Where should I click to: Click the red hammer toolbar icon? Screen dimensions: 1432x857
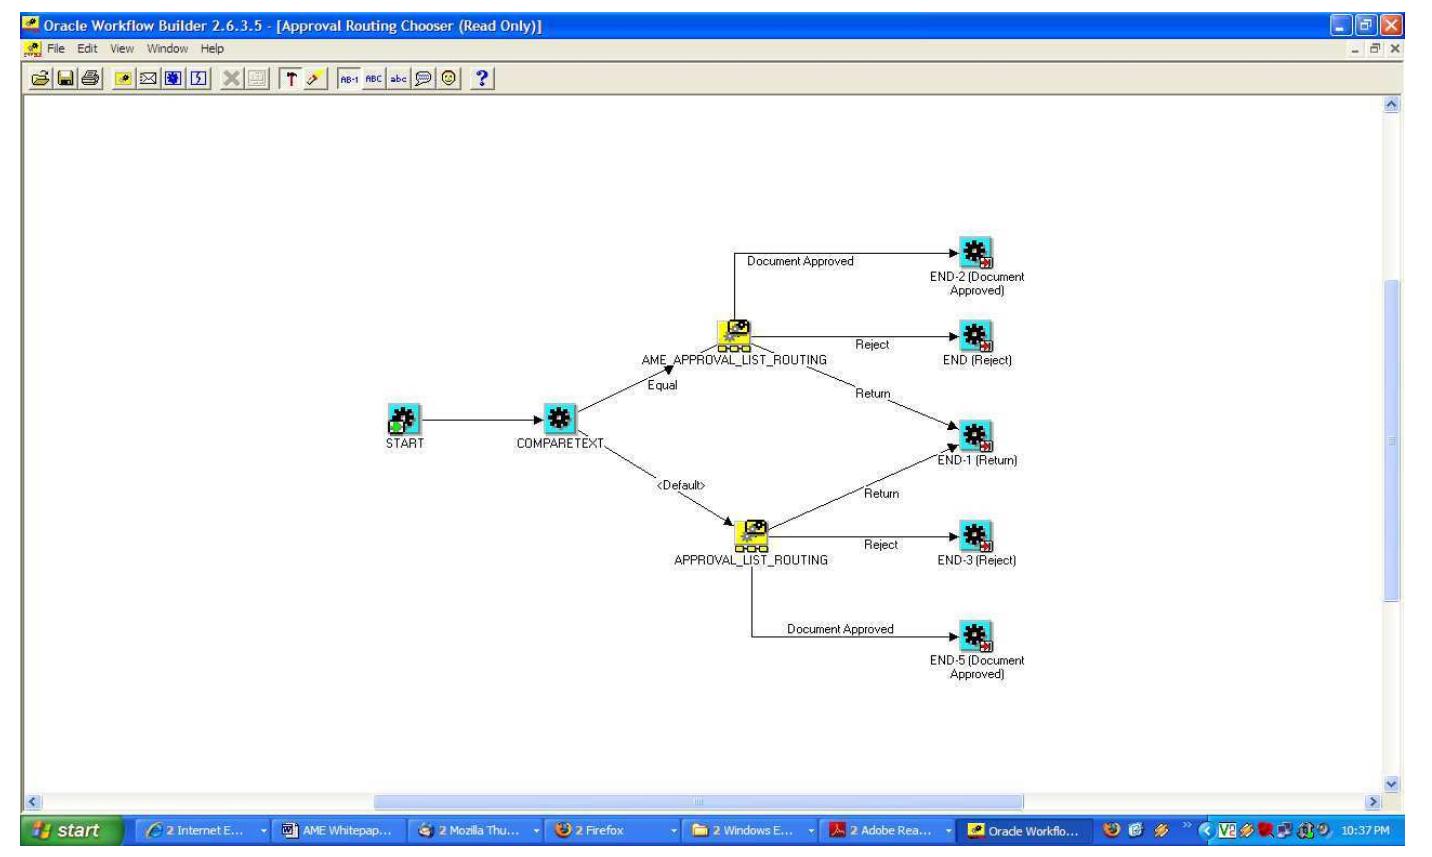[291, 79]
